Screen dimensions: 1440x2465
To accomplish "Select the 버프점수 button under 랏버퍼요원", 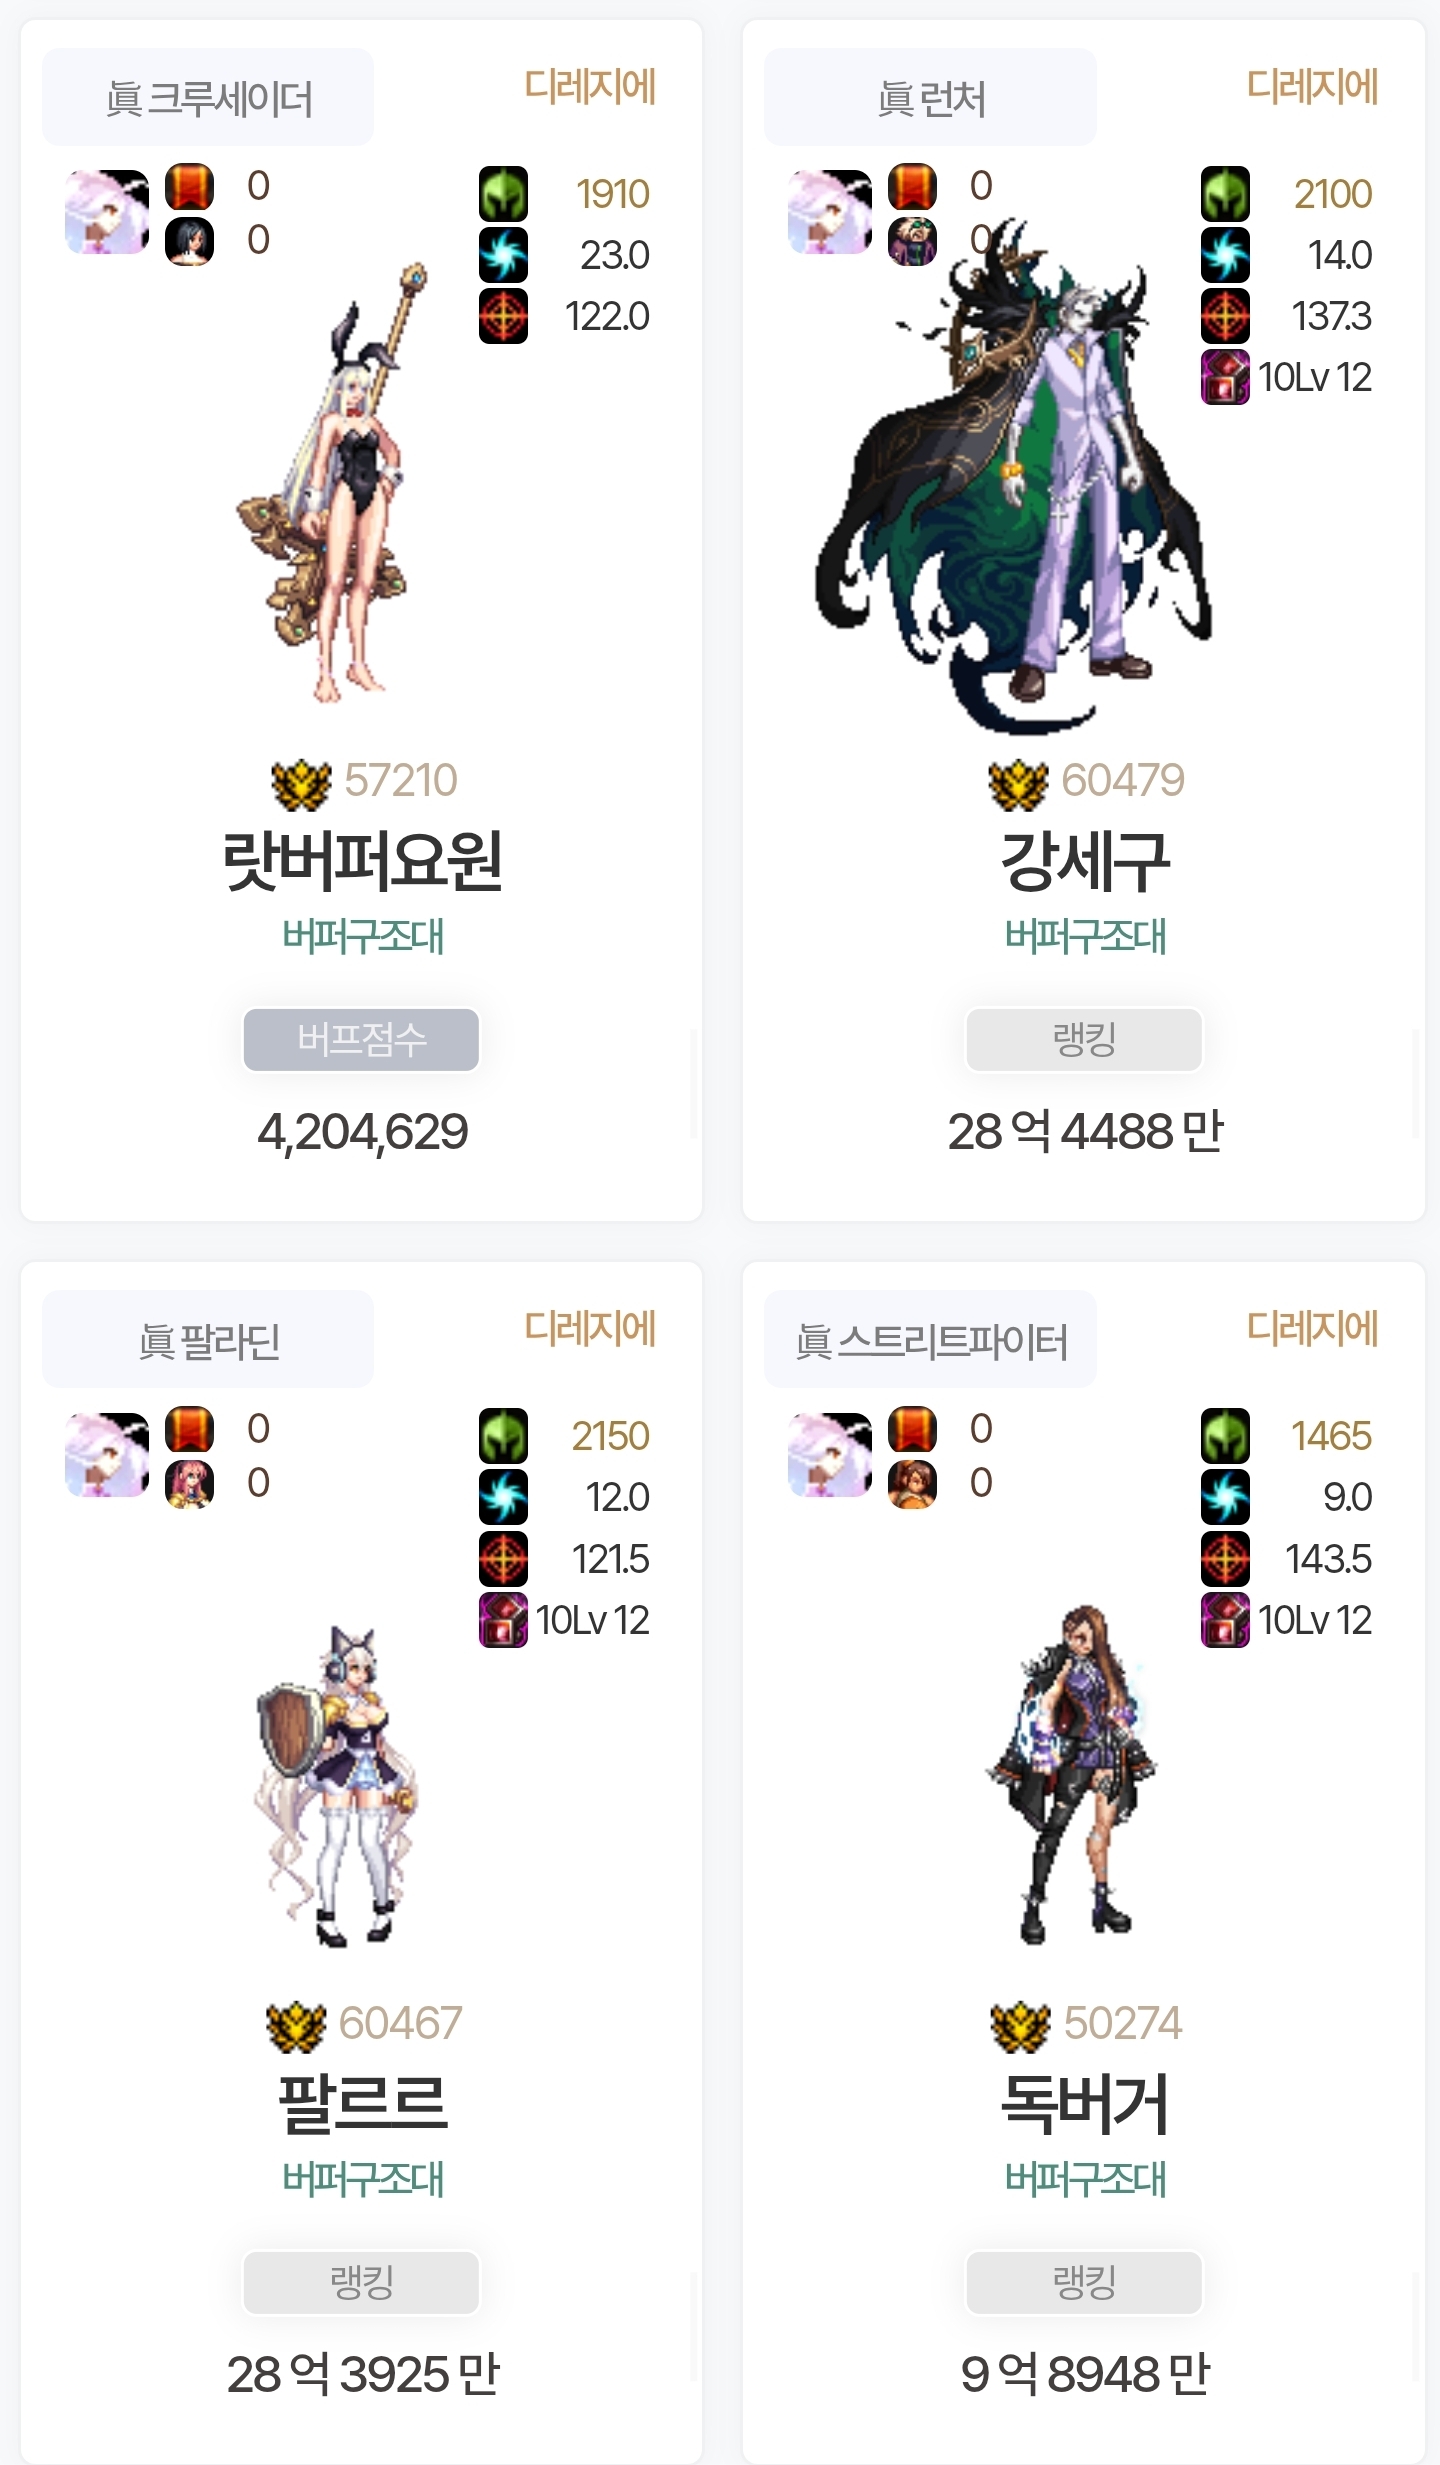I will (x=361, y=1040).
